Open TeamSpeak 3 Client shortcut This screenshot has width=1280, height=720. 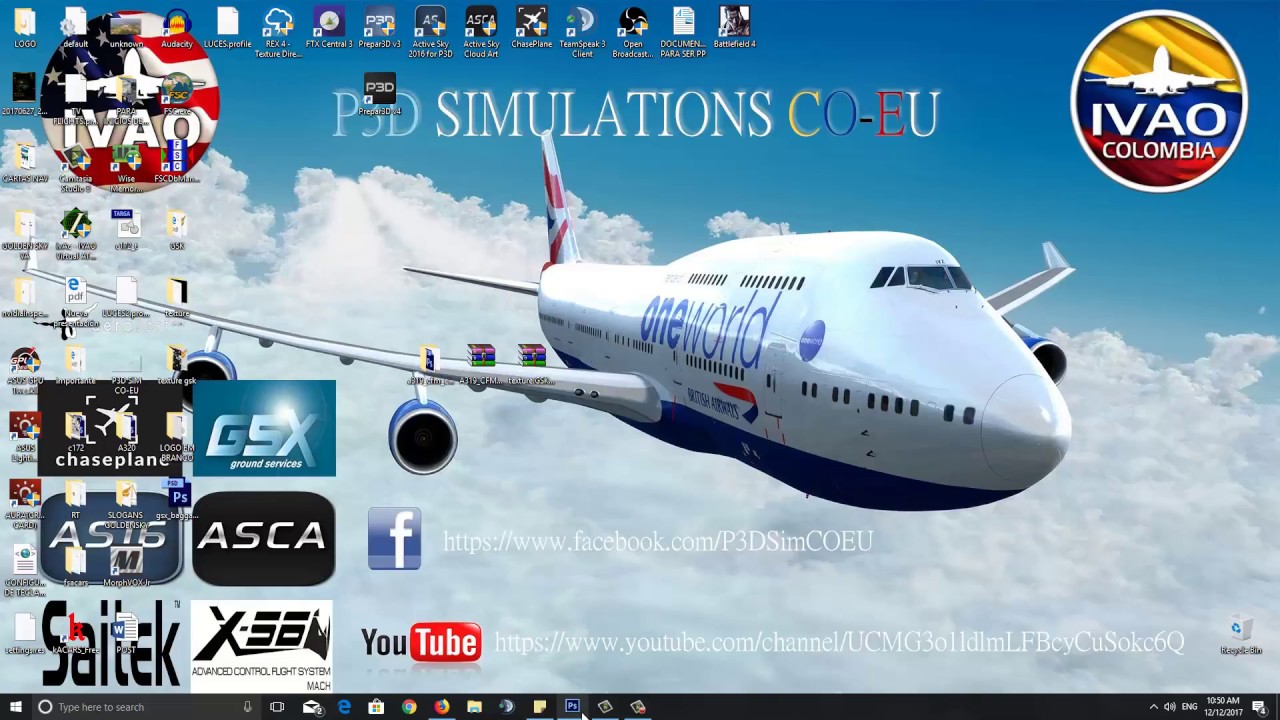pyautogui.click(x=582, y=32)
